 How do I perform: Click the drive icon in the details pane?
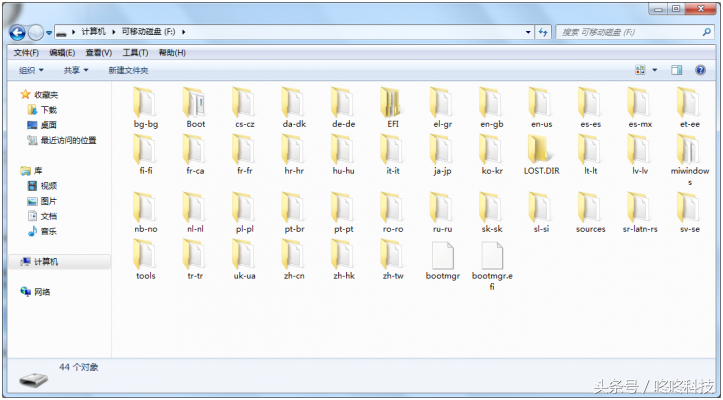(x=34, y=379)
